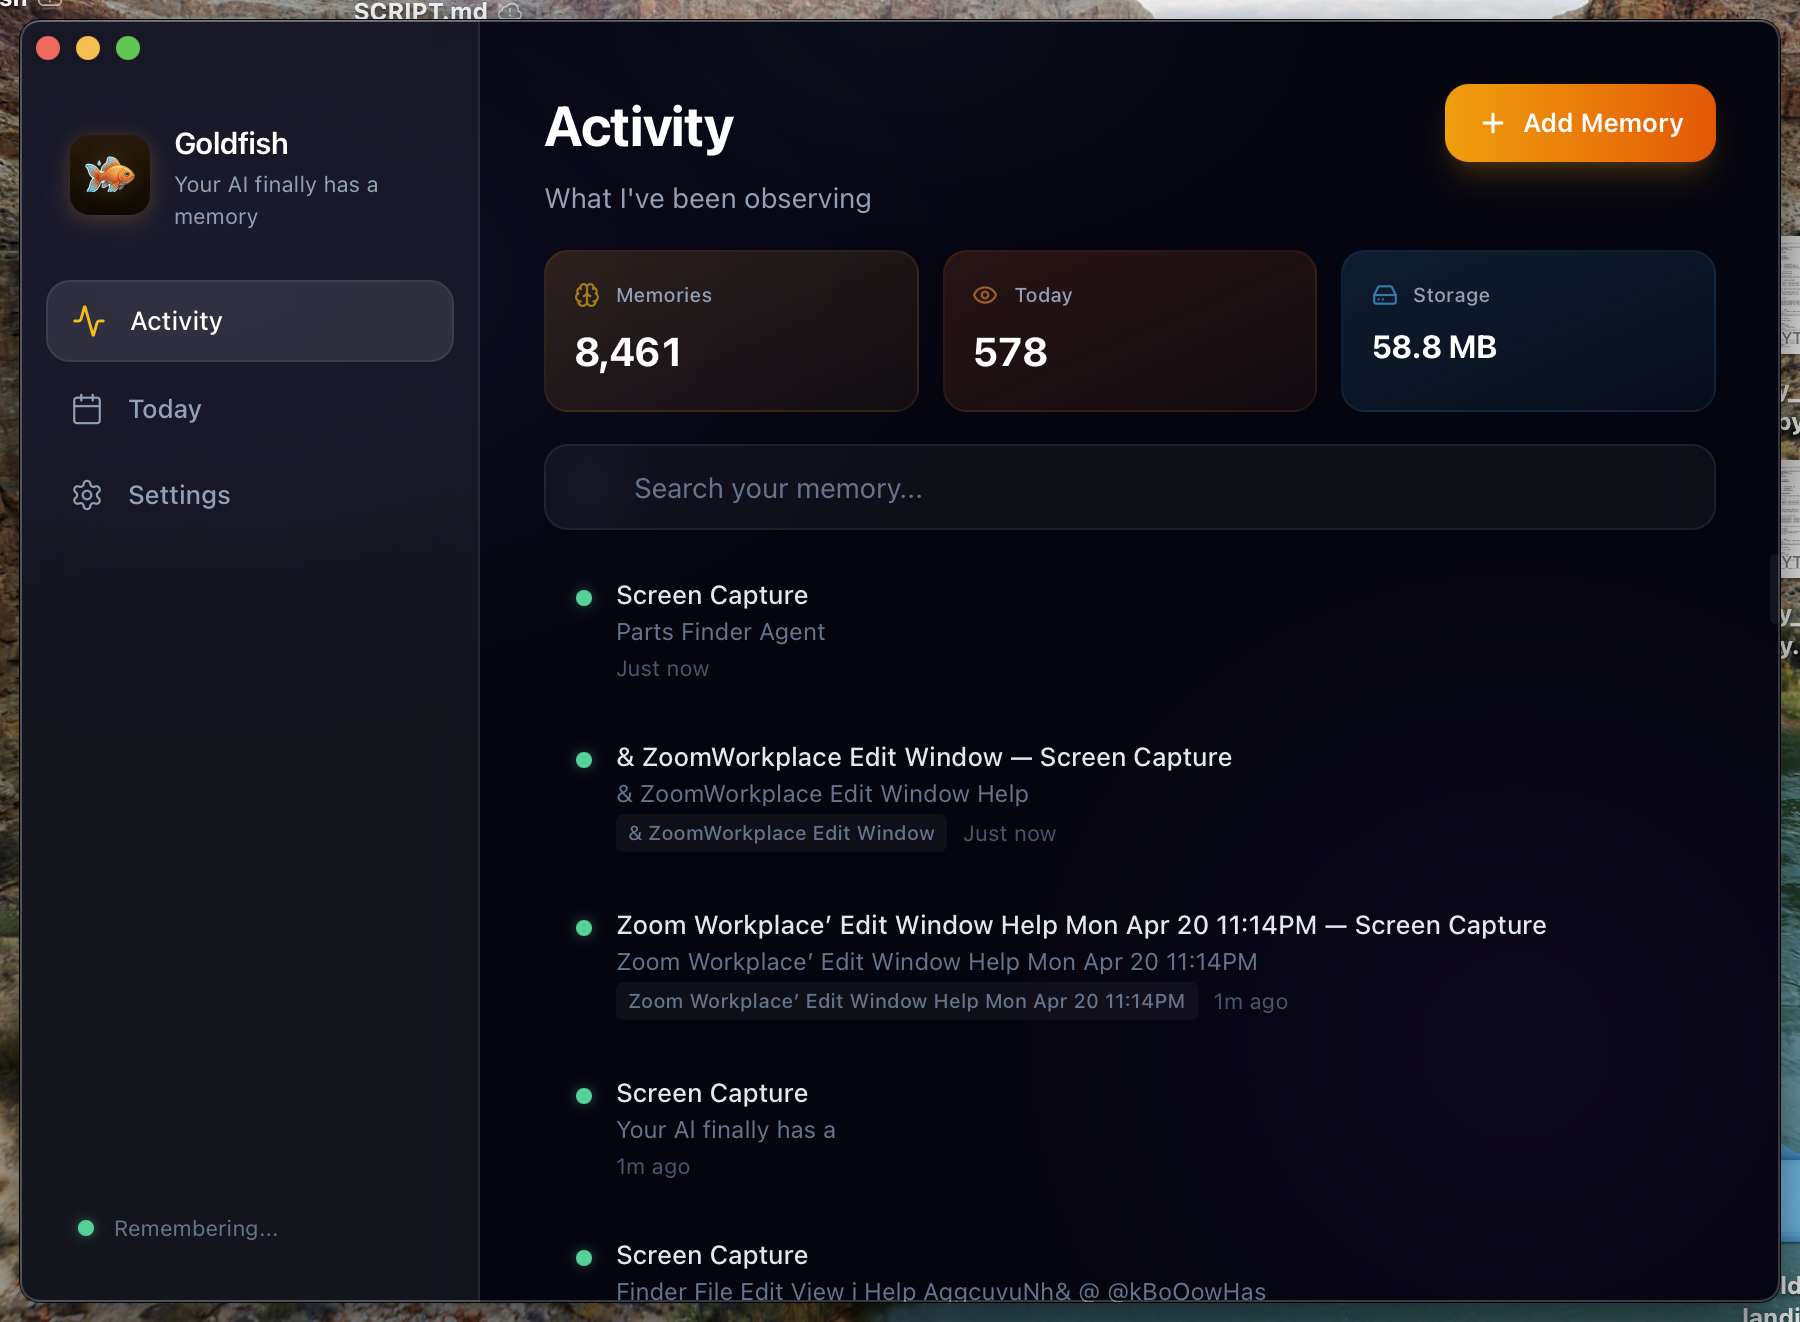Select the '& ZoomWorkplace Edit Window' tag chip

[781, 833]
